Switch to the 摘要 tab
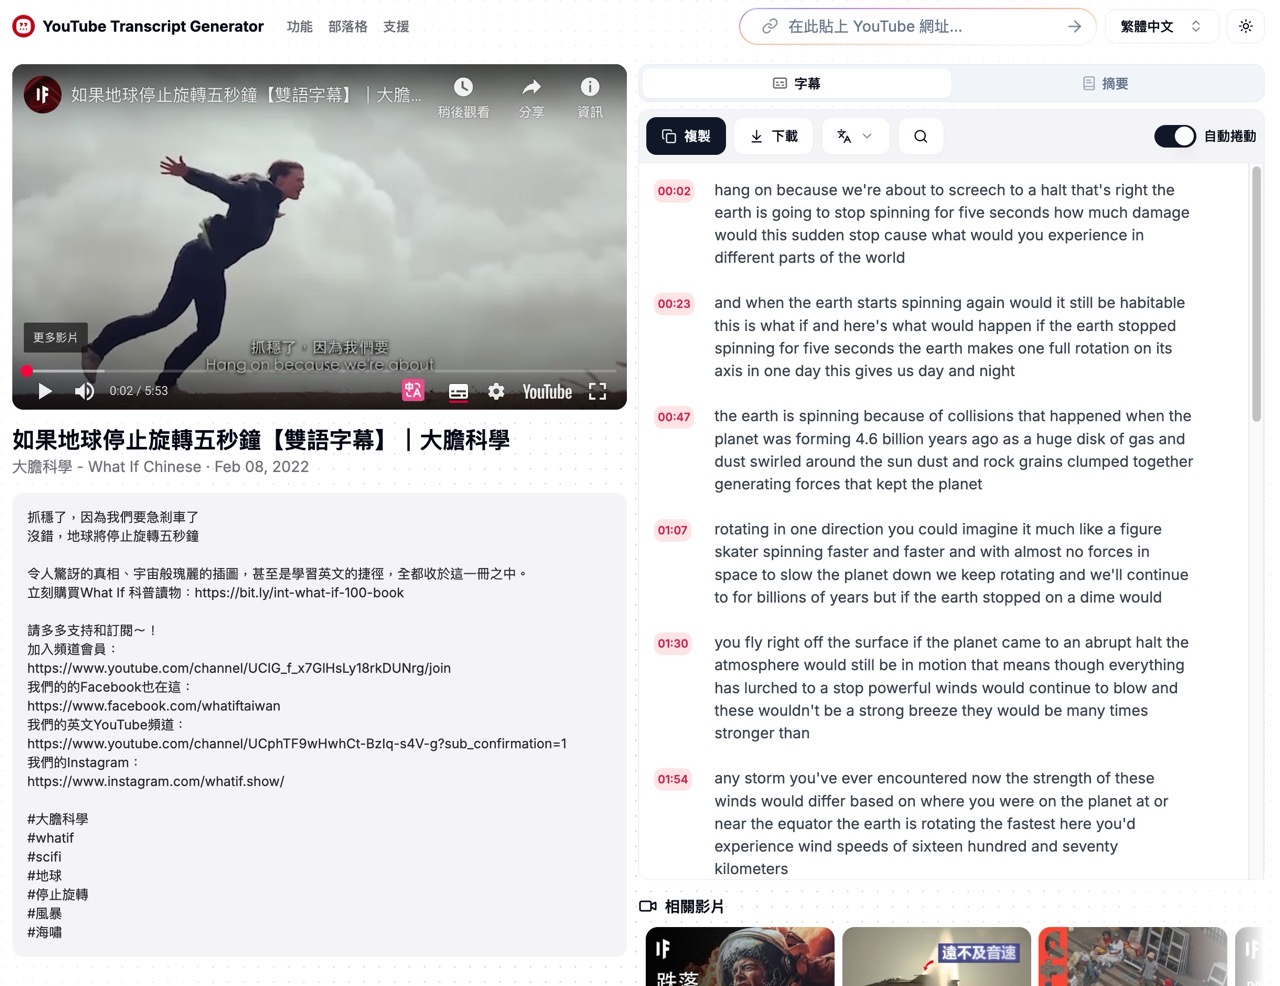 (x=1105, y=84)
